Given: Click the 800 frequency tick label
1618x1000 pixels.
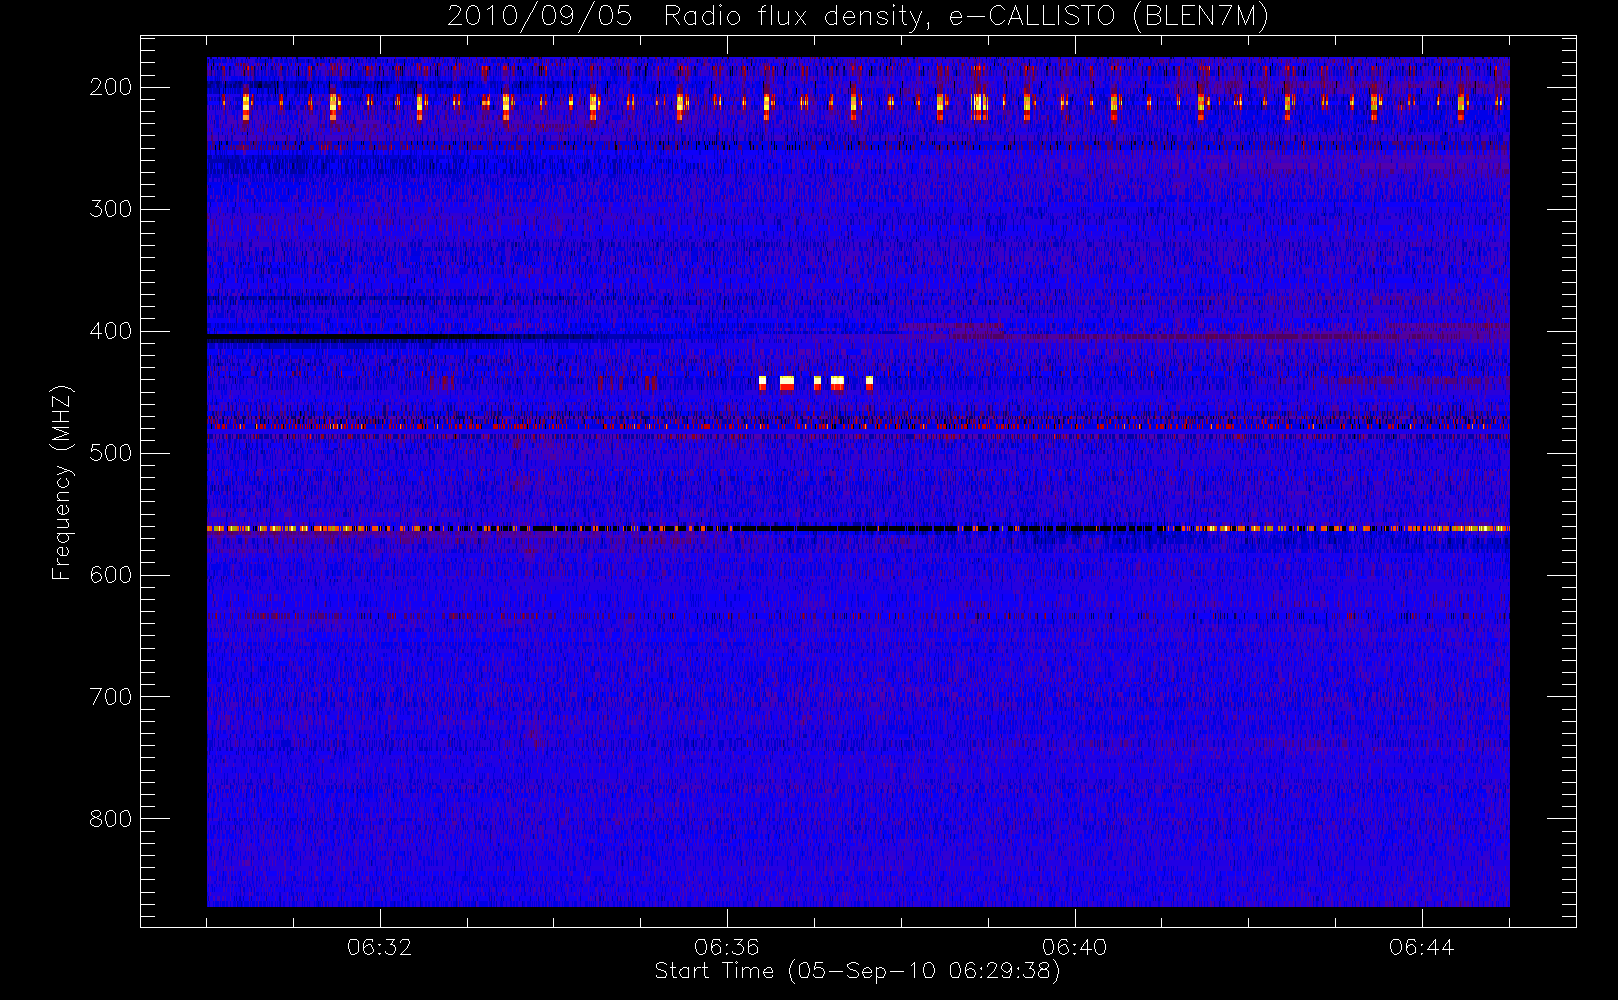Looking at the screenshot, I should [110, 819].
